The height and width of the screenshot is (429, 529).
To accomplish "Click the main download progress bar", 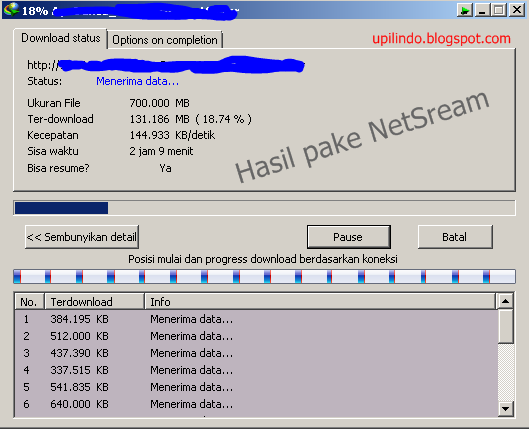I will (264, 208).
